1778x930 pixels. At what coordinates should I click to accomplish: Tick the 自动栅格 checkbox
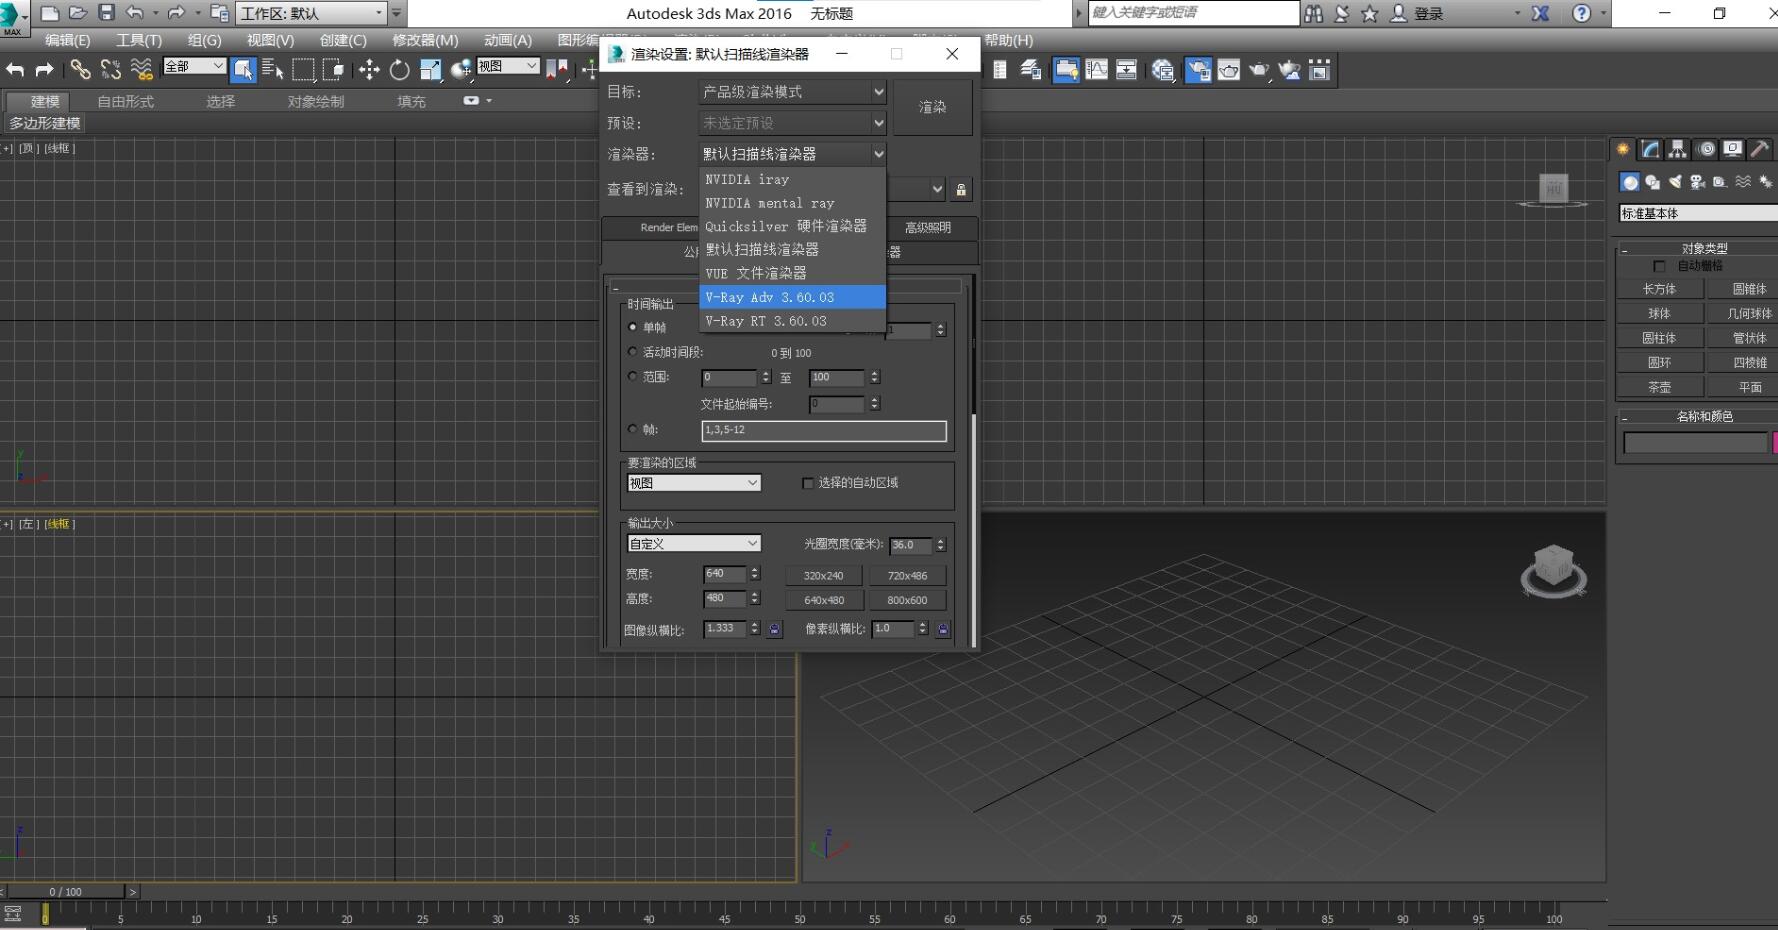[1660, 266]
